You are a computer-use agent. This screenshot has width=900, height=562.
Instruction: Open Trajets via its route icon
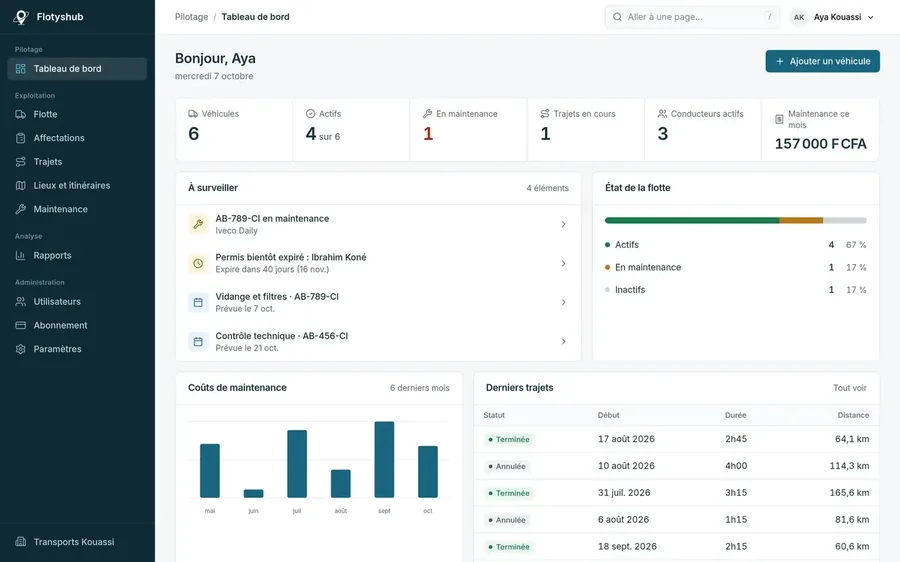(21, 162)
